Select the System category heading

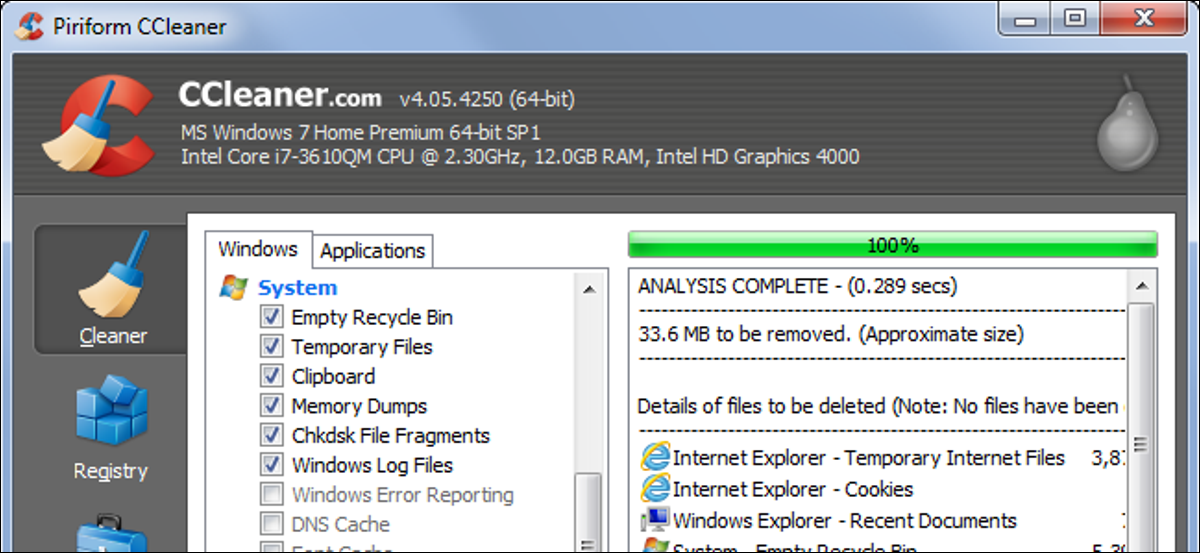pyautogui.click(x=297, y=288)
